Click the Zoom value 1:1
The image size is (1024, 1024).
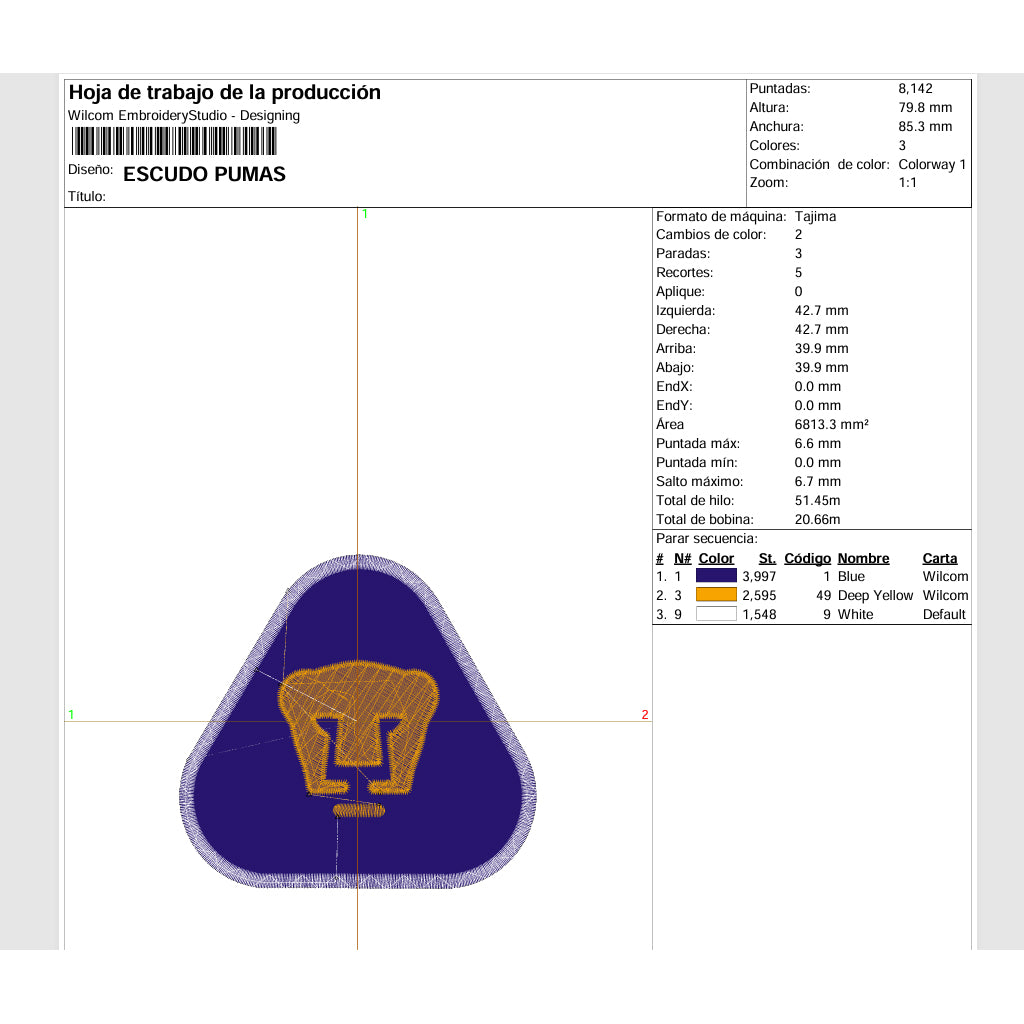coord(907,182)
